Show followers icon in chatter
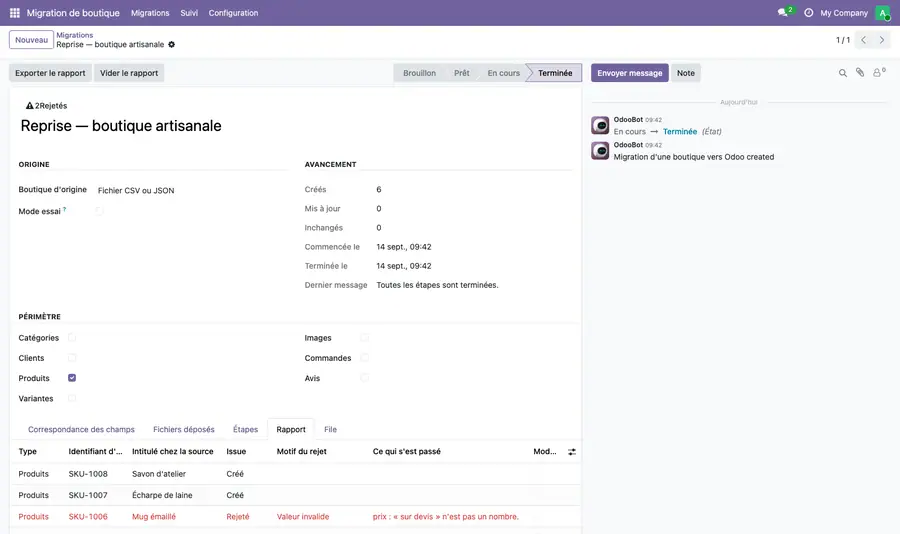Viewport: 900px width, 534px height. pos(879,72)
